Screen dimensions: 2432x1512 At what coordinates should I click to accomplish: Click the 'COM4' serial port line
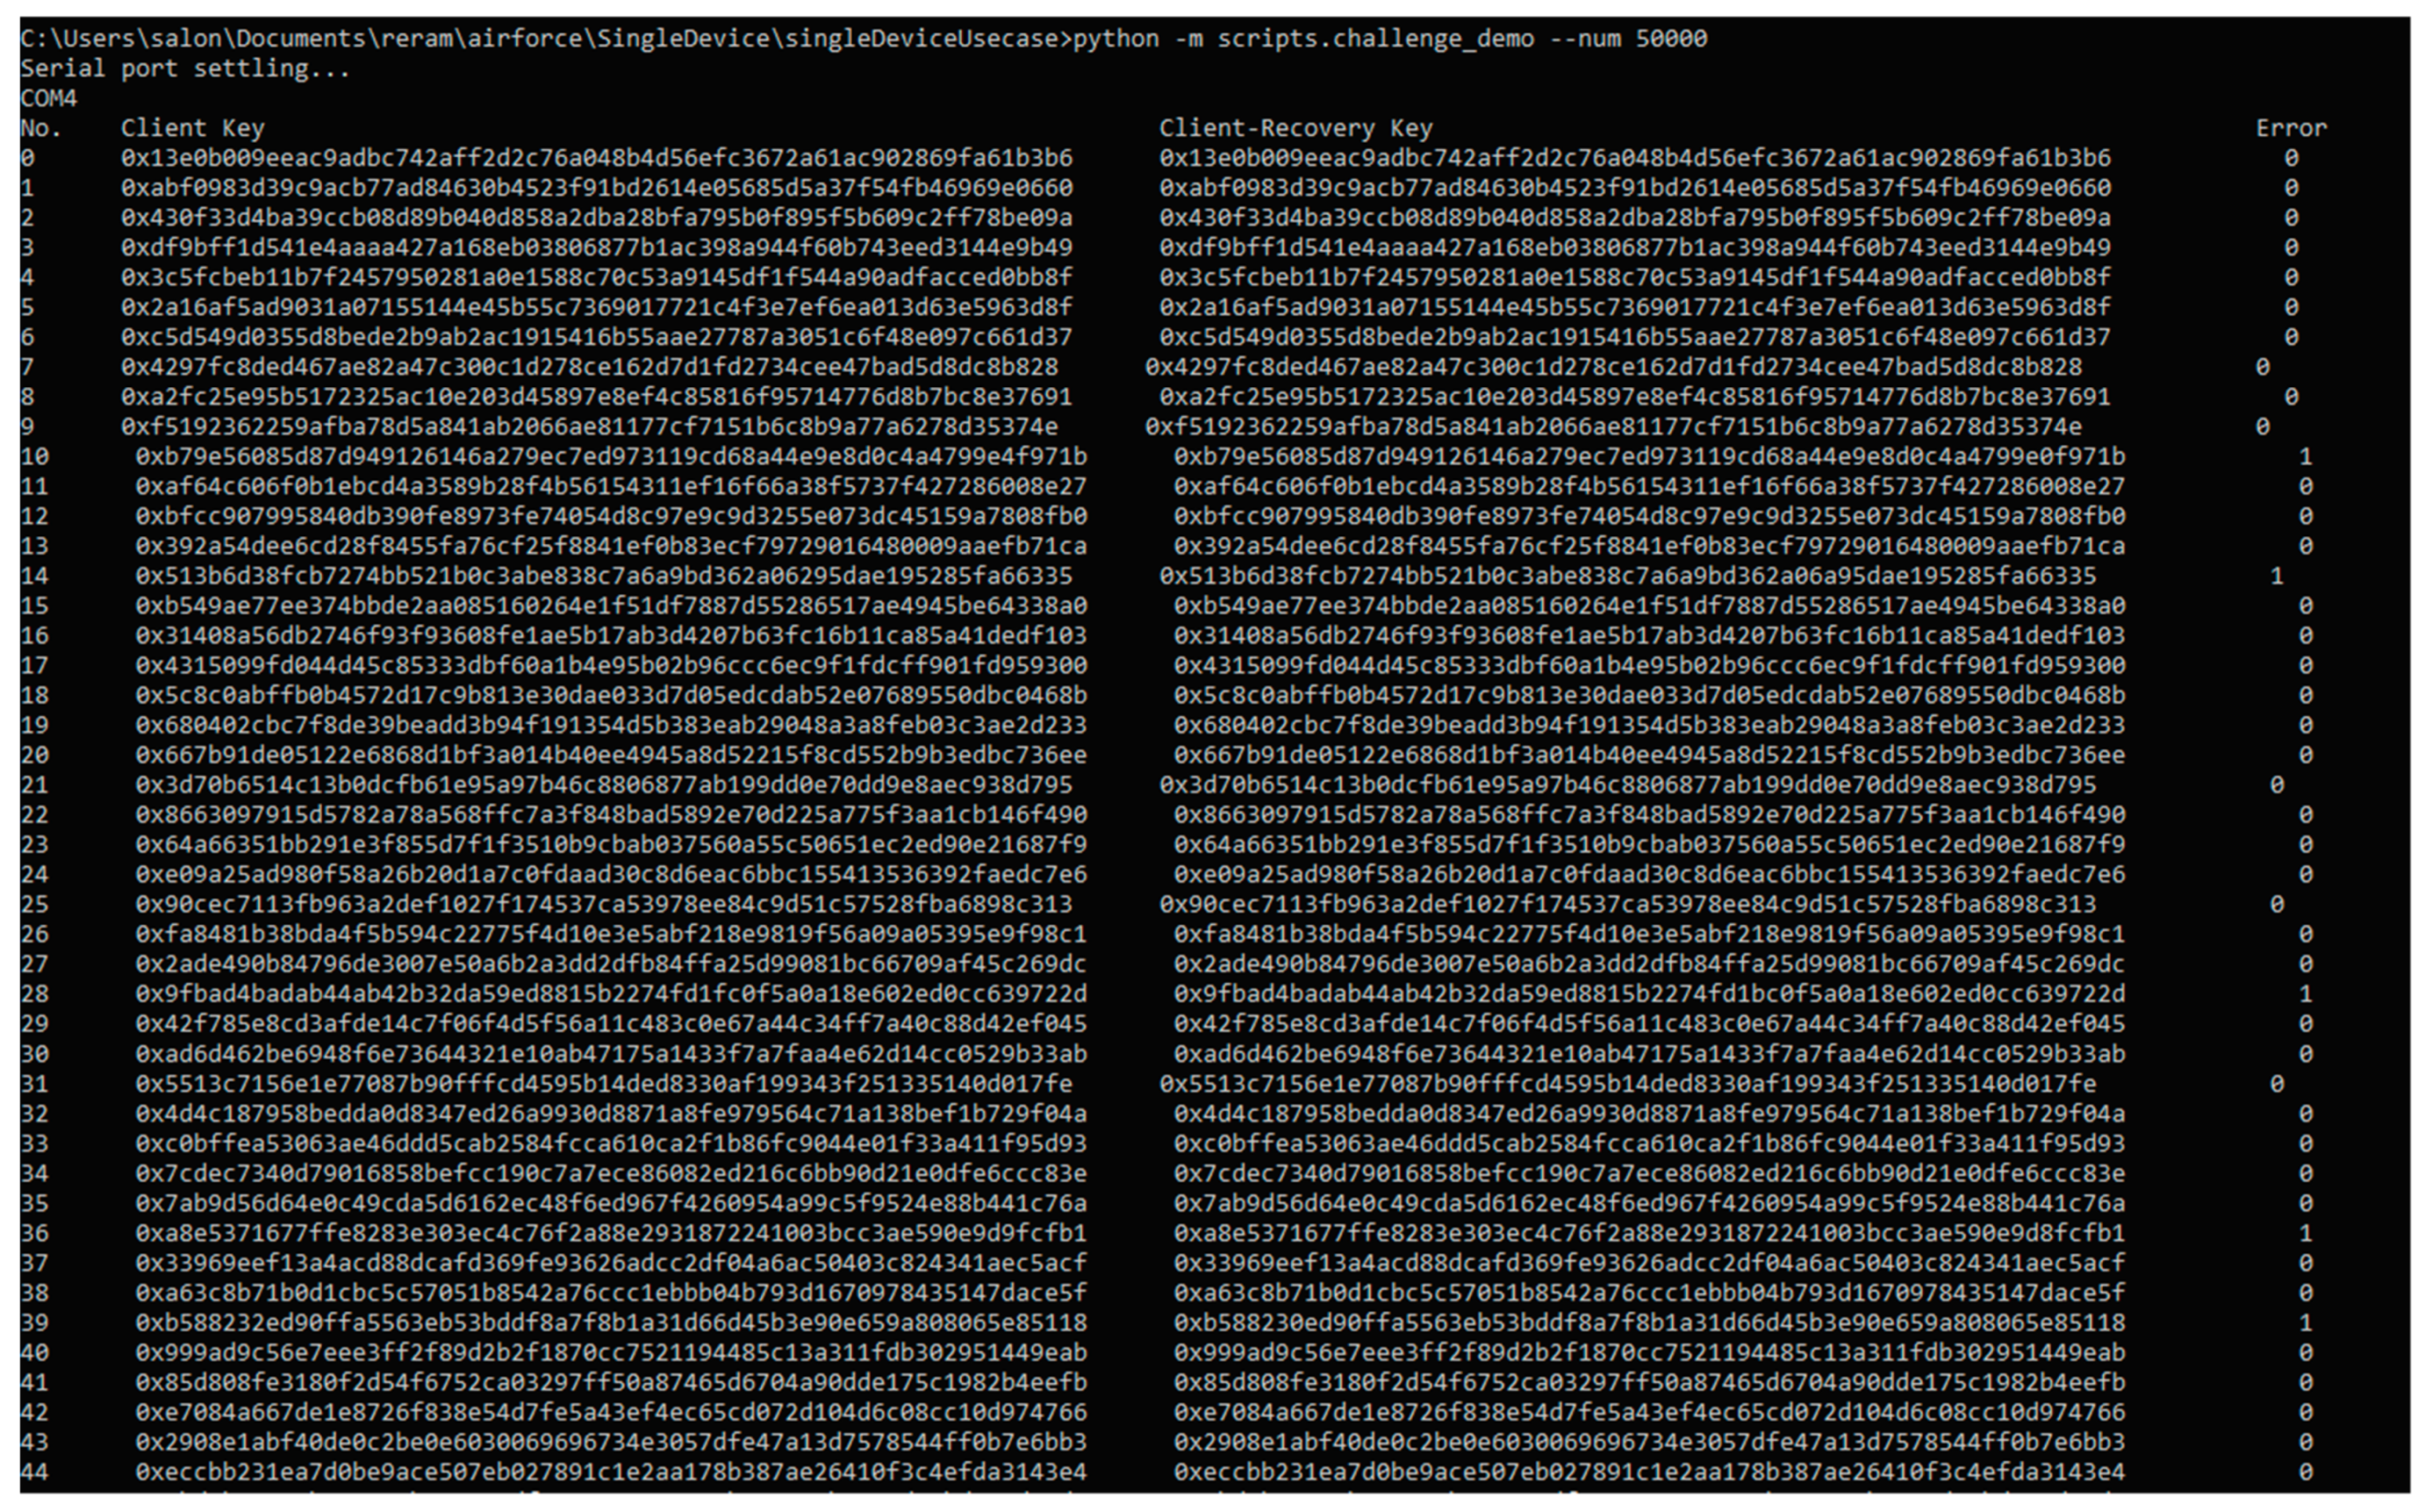click(x=48, y=98)
